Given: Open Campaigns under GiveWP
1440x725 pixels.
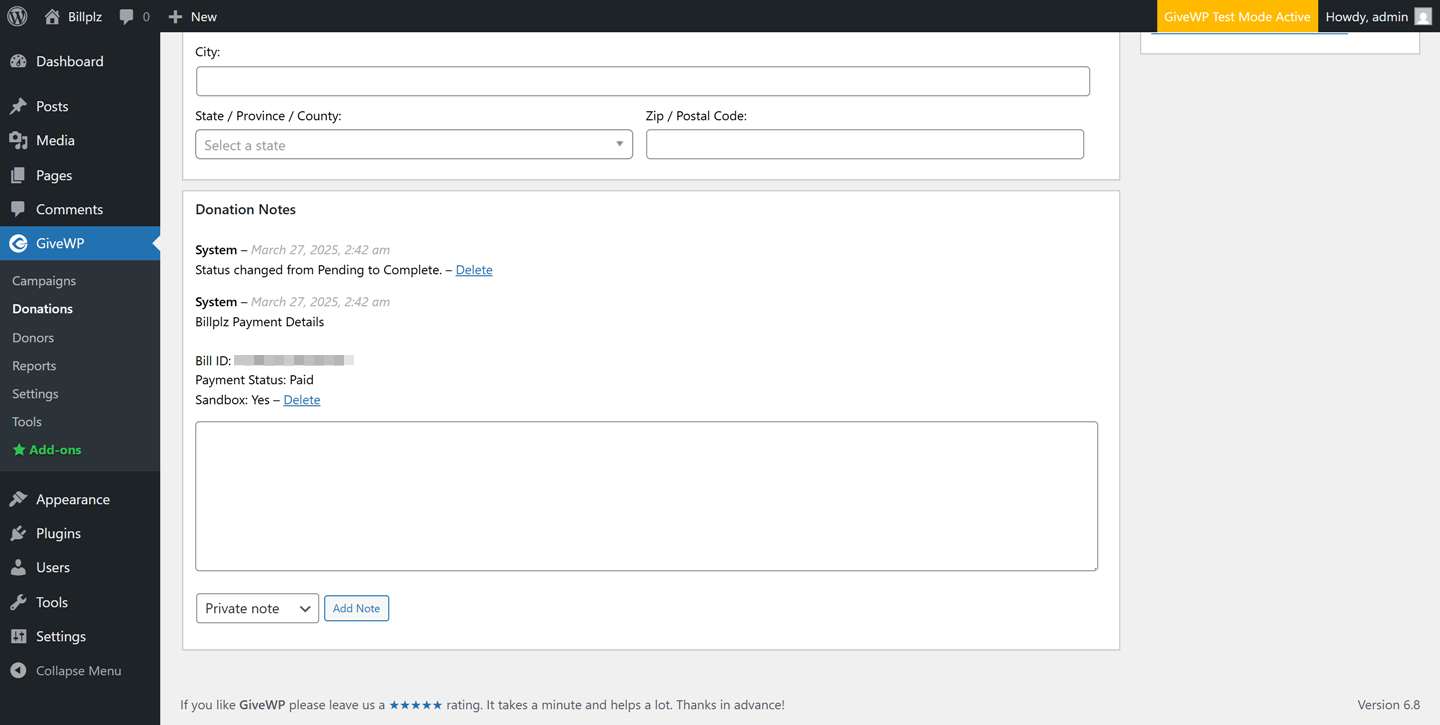Looking at the screenshot, I should click(44, 281).
